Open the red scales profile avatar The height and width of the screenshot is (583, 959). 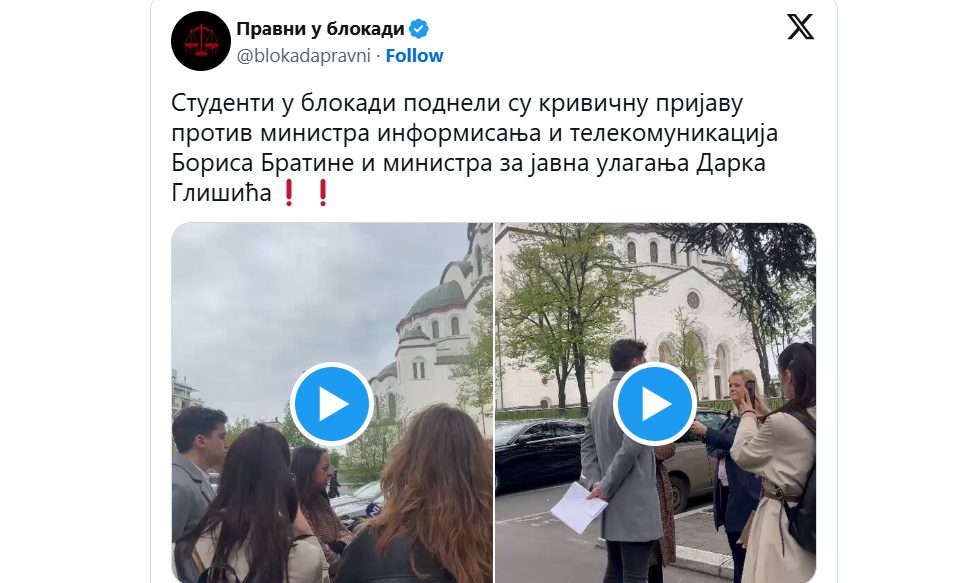coord(201,41)
